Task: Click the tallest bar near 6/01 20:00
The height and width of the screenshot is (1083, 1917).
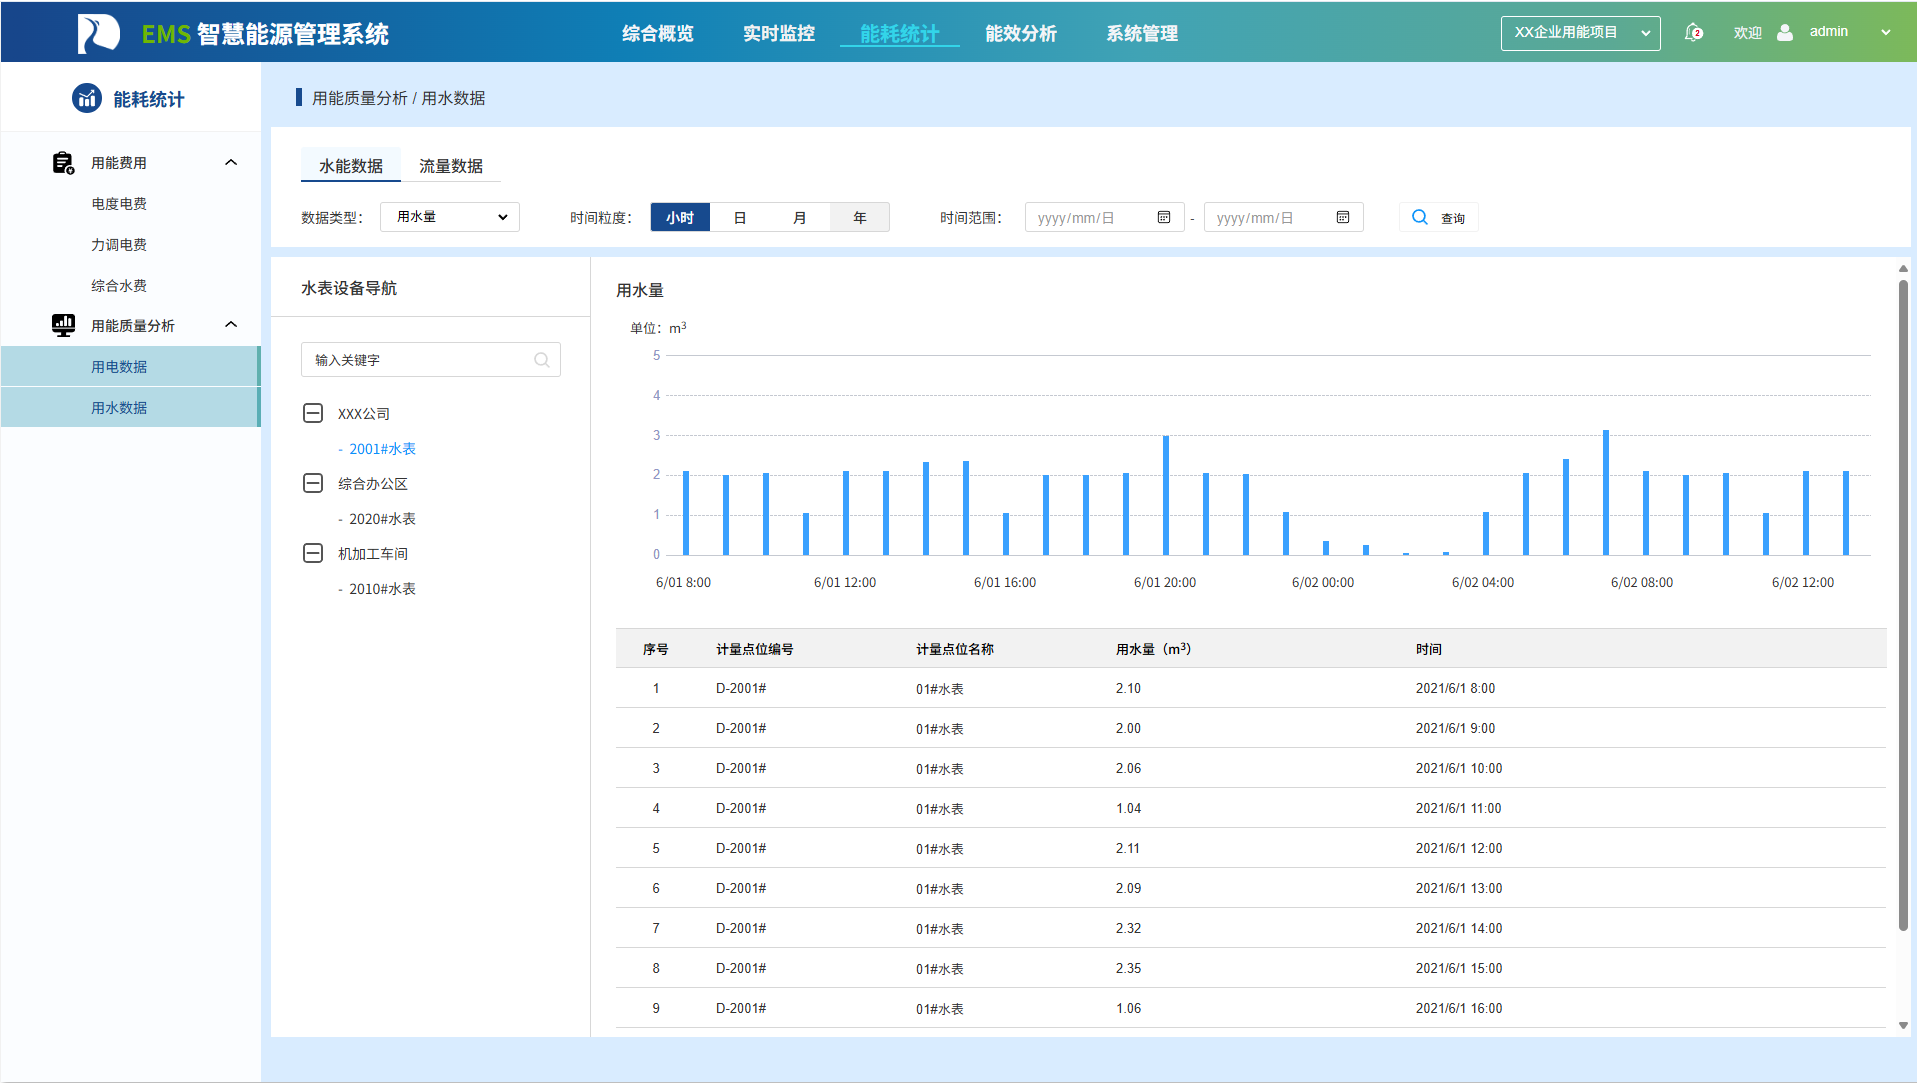Action: [x=1166, y=495]
